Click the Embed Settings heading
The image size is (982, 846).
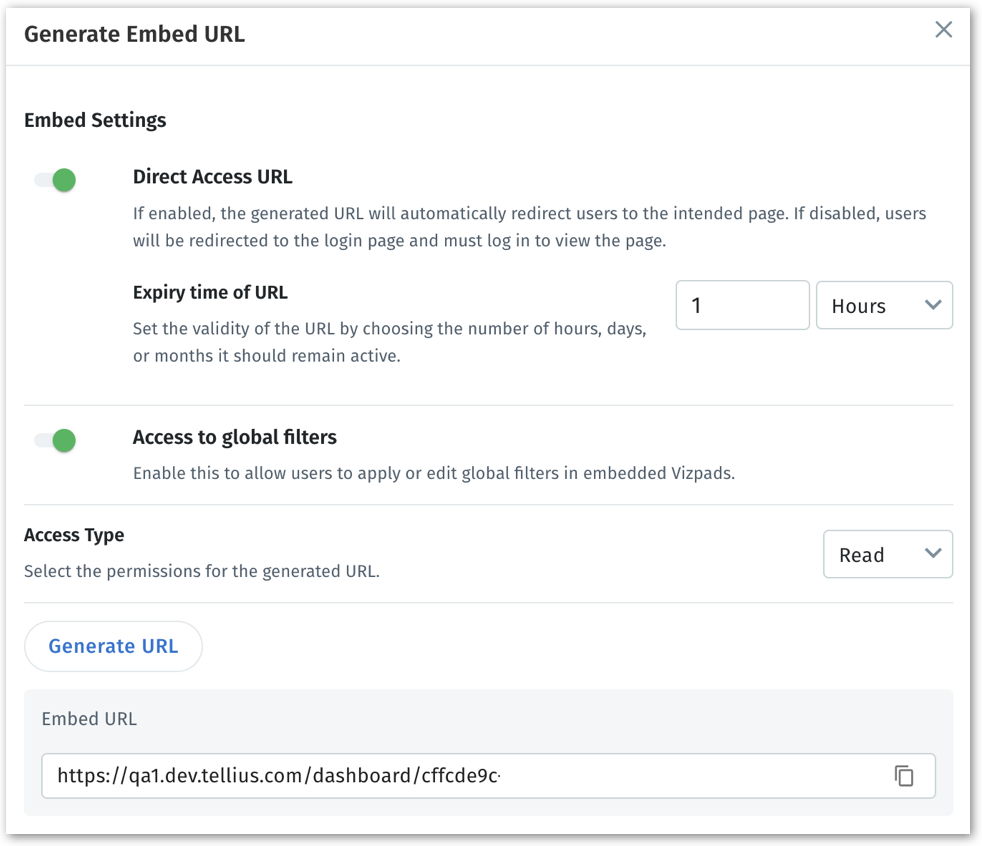click(x=95, y=120)
